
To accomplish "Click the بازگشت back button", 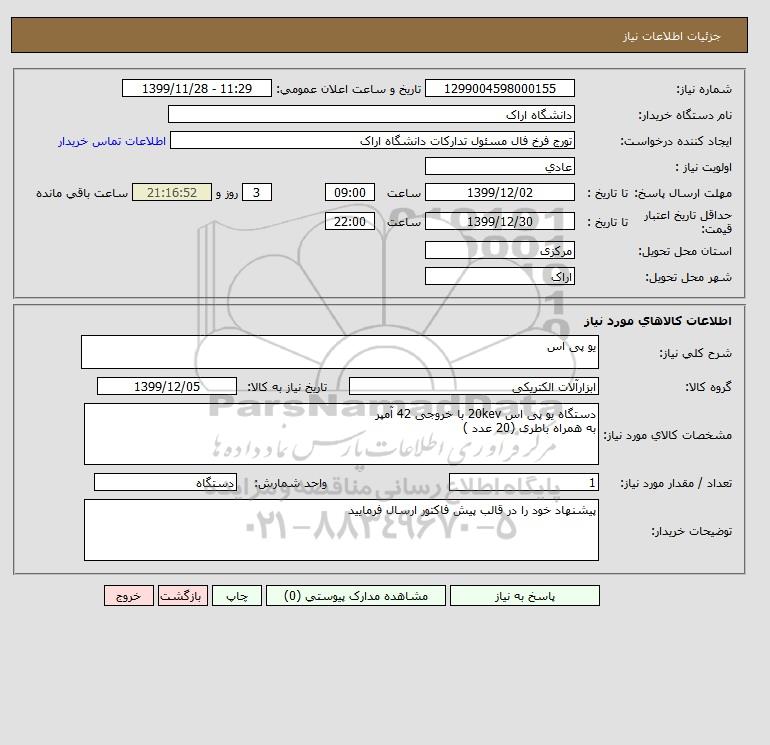I will [x=183, y=595].
